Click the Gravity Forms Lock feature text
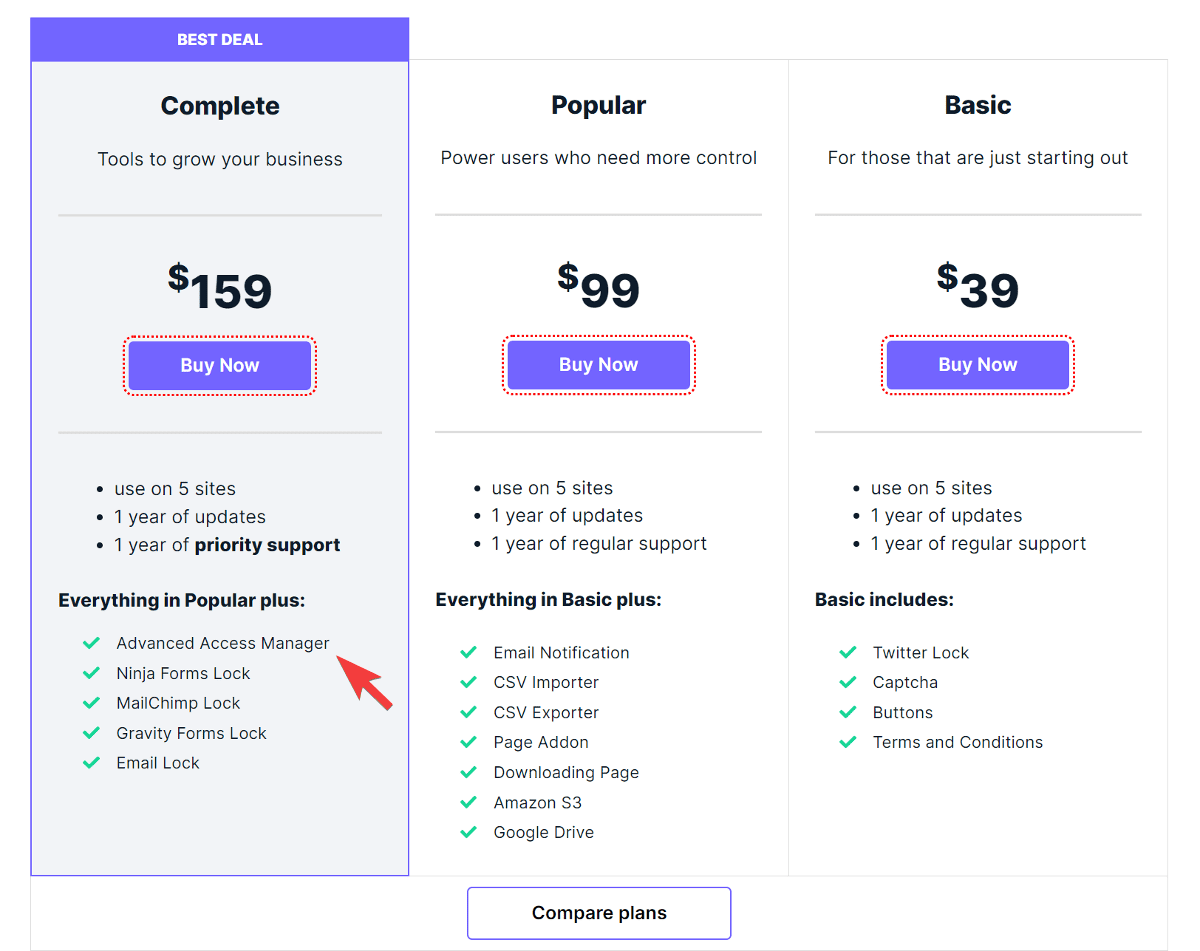Viewport: 1200px width, 951px height. [x=191, y=733]
